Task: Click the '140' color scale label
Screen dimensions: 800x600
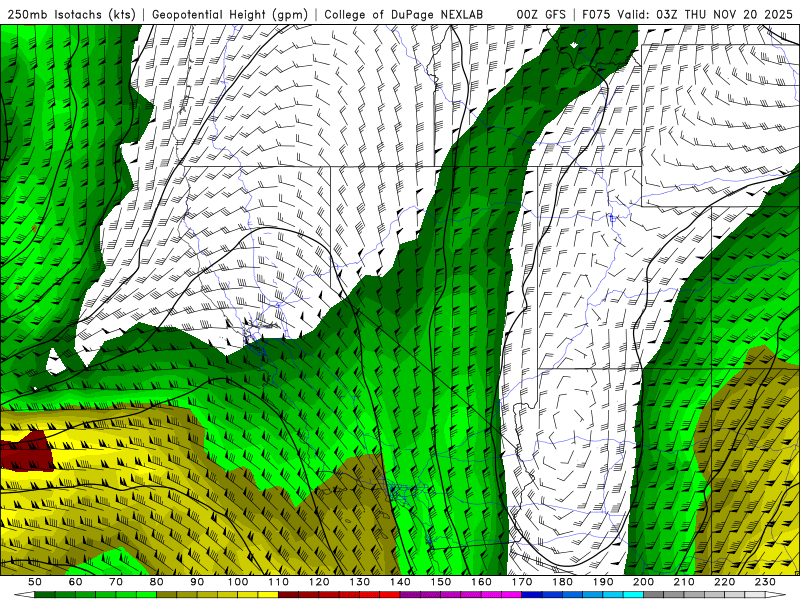Action: [400, 582]
